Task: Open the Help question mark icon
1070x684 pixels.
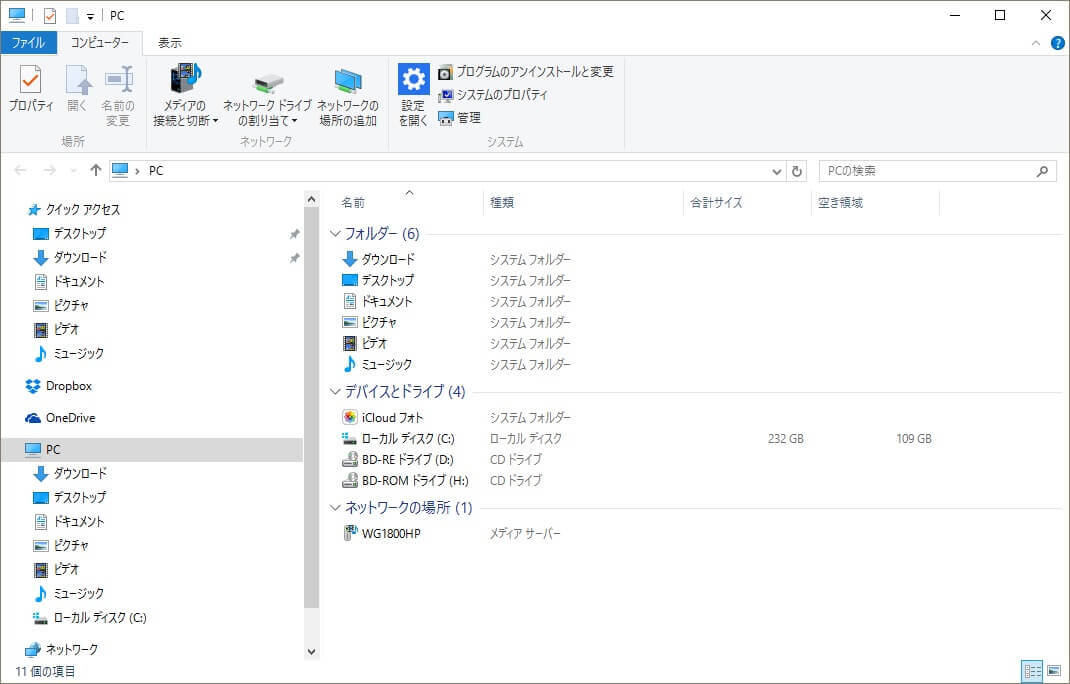Action: (1057, 43)
